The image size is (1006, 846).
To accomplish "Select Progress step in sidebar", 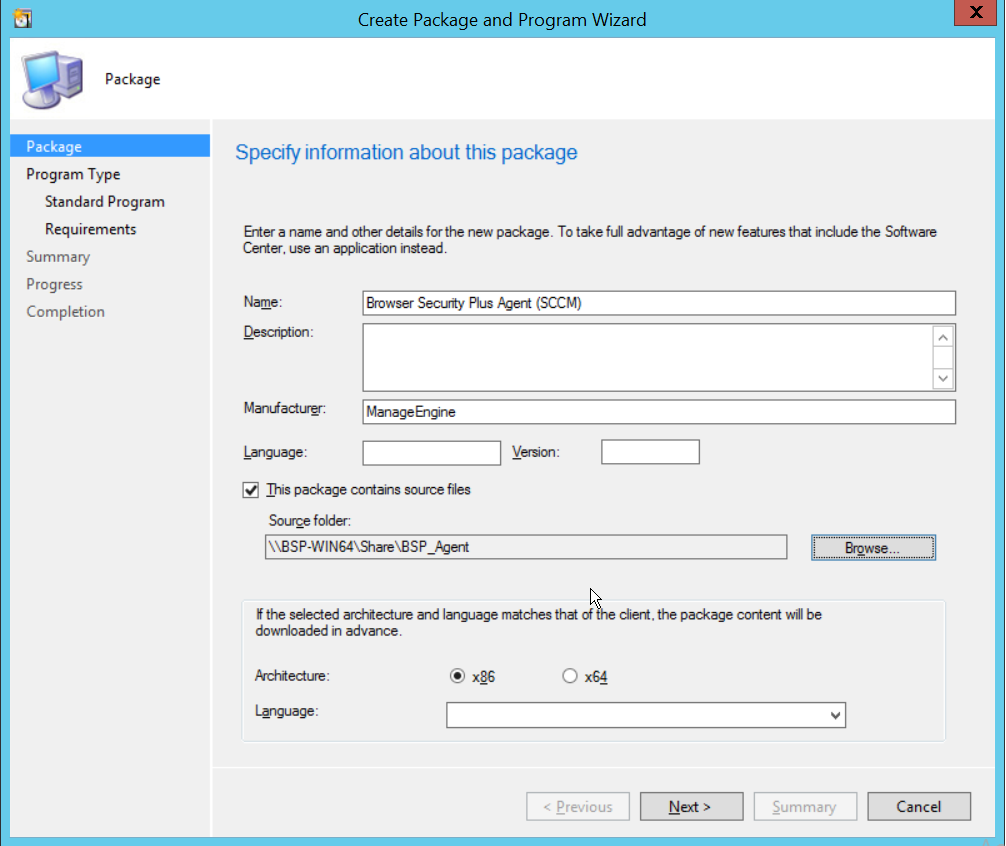I will [x=55, y=284].
